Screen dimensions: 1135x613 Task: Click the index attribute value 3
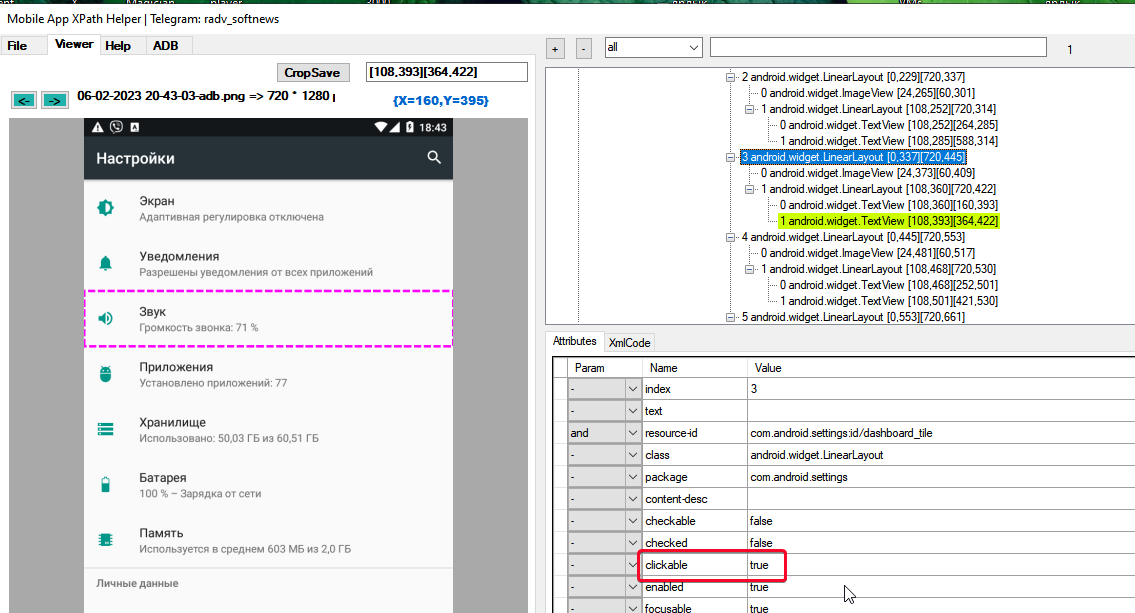754,389
